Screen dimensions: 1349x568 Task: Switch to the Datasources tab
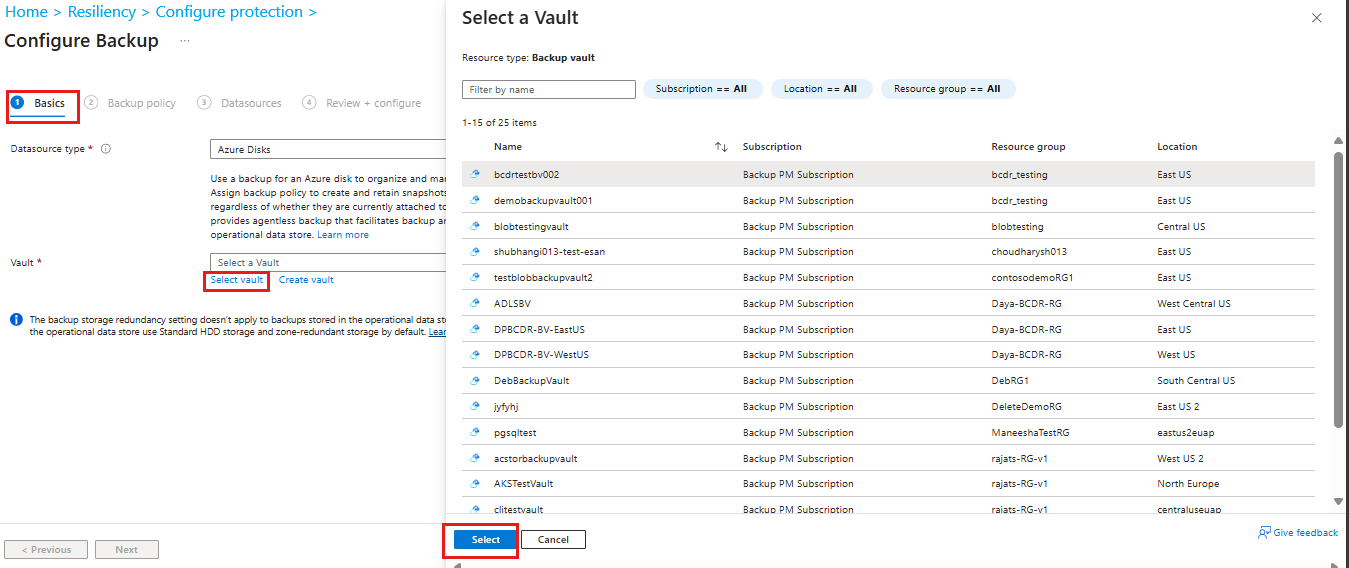click(240, 103)
